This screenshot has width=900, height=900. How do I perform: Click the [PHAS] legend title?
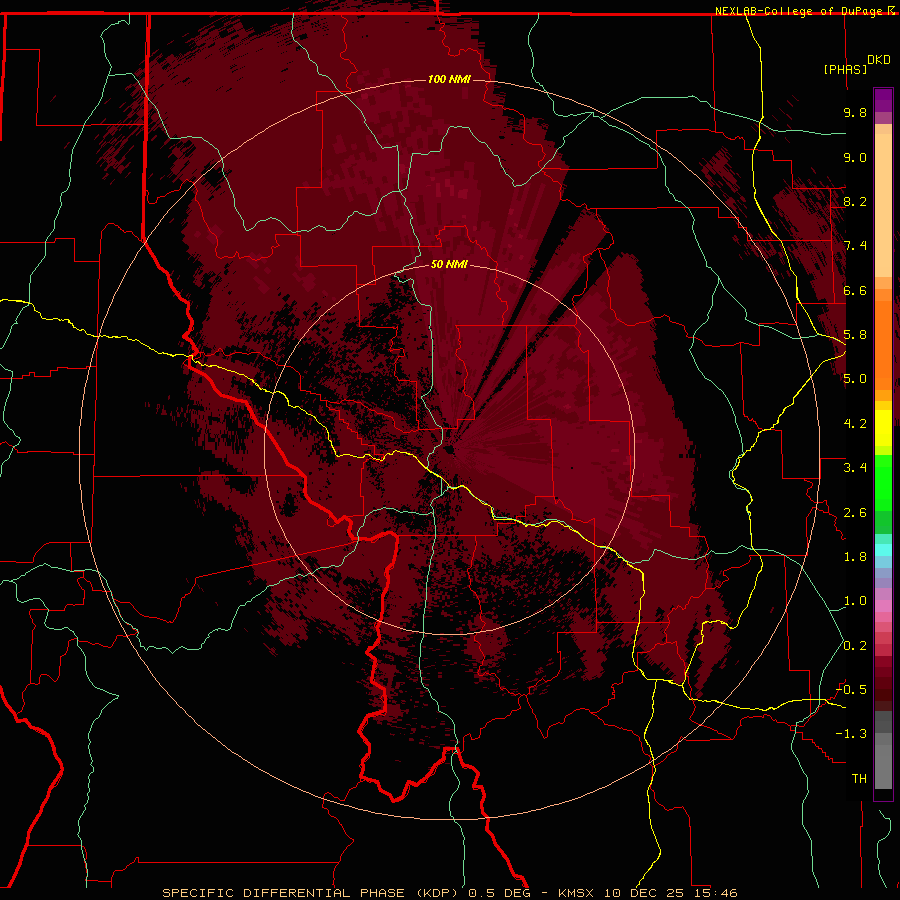(x=845, y=69)
